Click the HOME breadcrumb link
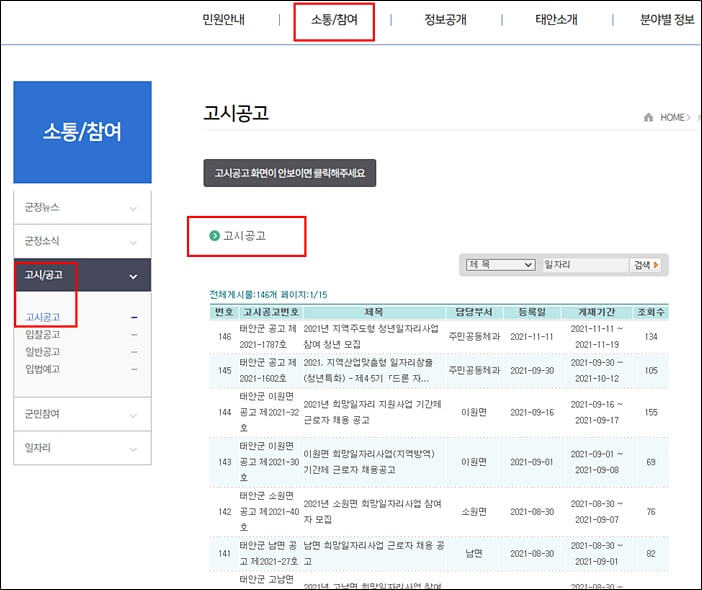The width and height of the screenshot is (702, 590). click(672, 117)
